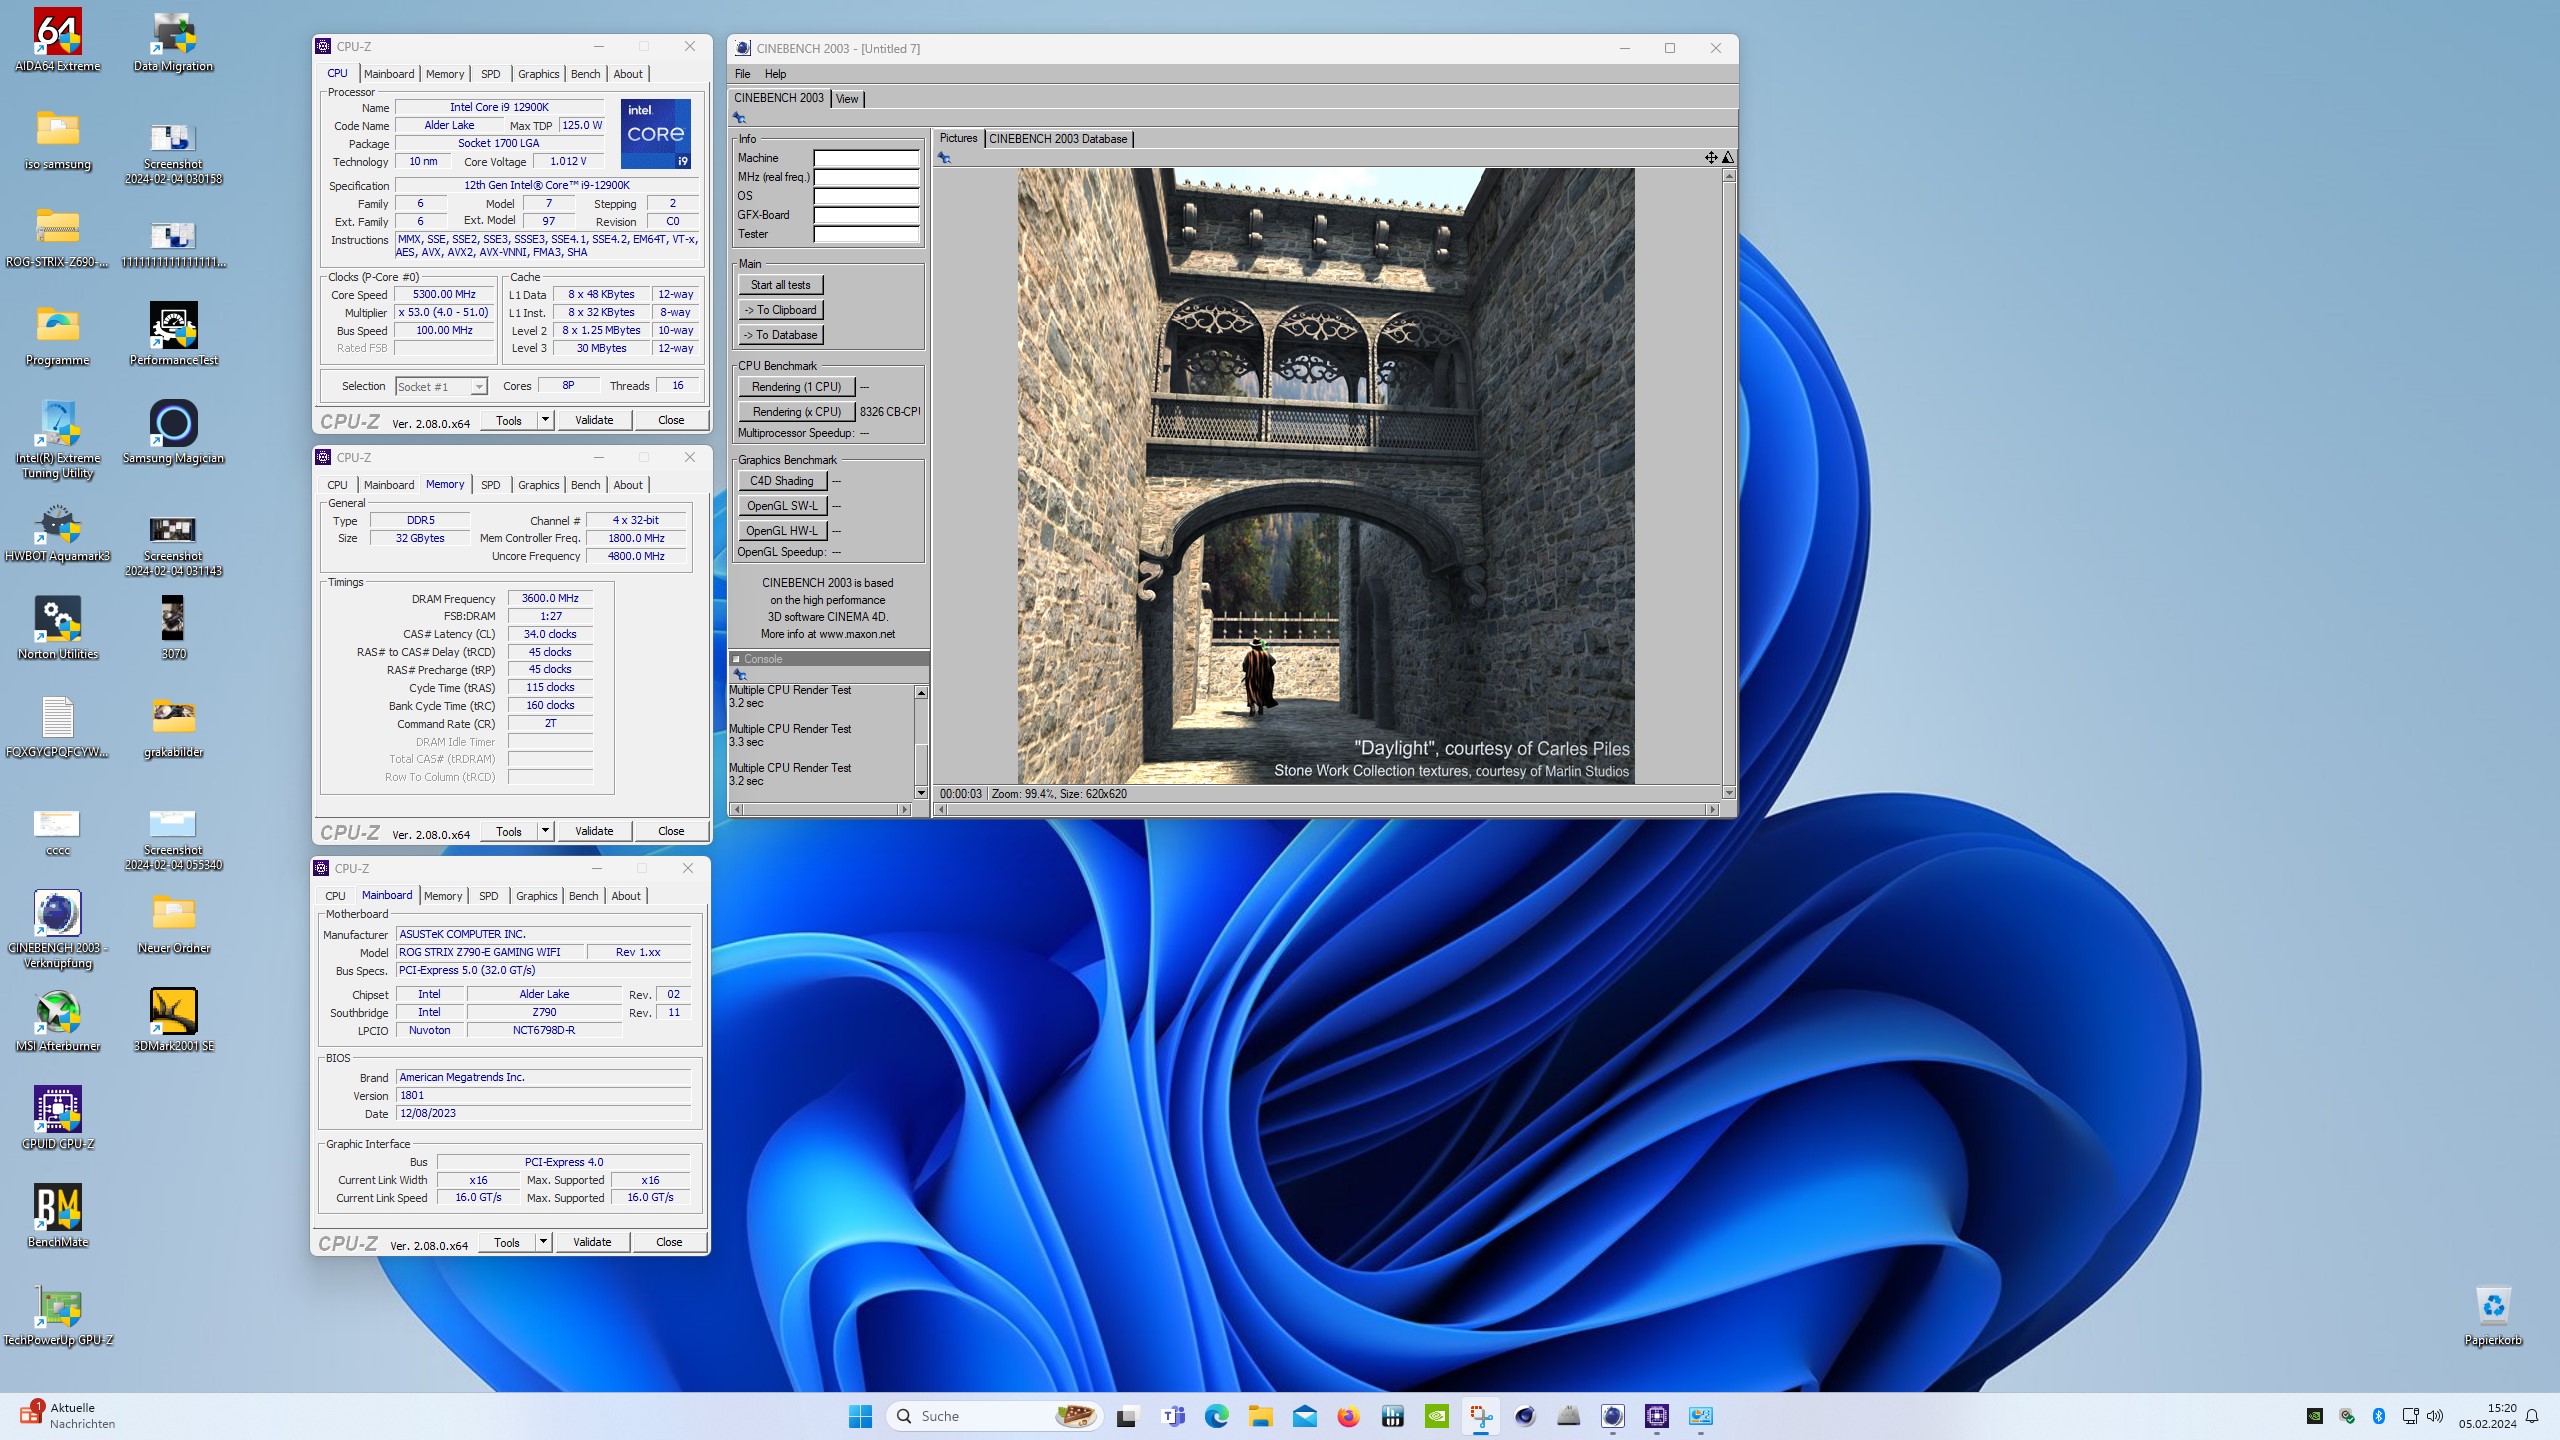
Task: Click the move-view cross icon in Cinebench
Action: (1711, 157)
